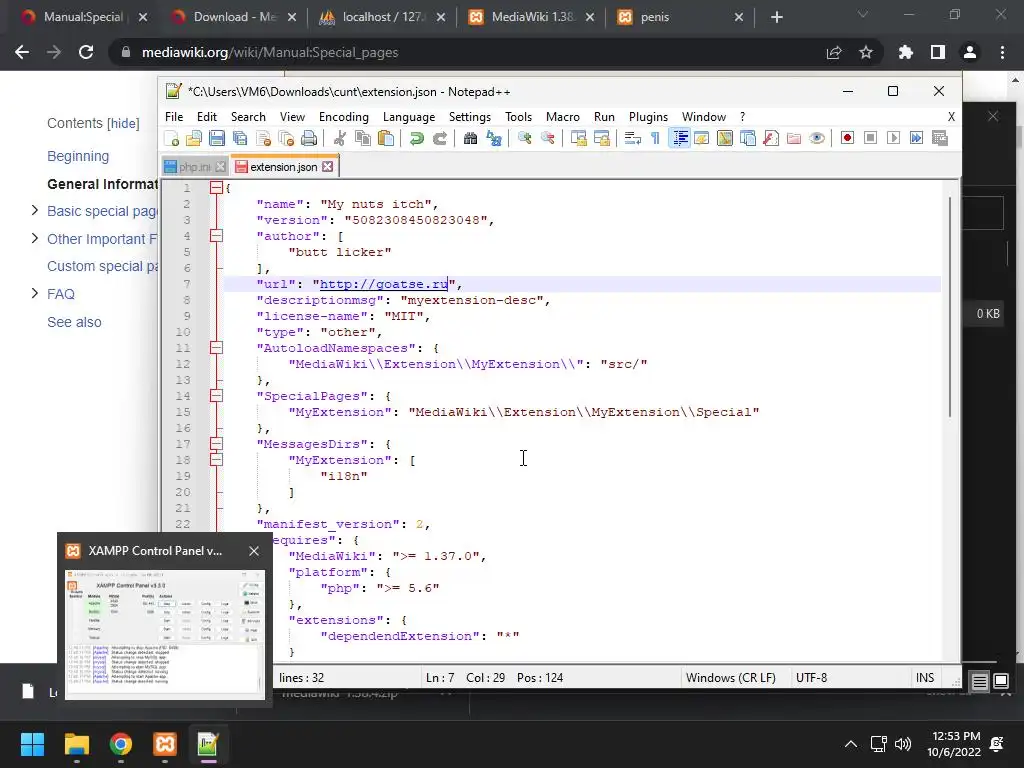The height and width of the screenshot is (768, 1024).
Task: Collapse the MyExtension array fold on line 18
Action: 216,460
